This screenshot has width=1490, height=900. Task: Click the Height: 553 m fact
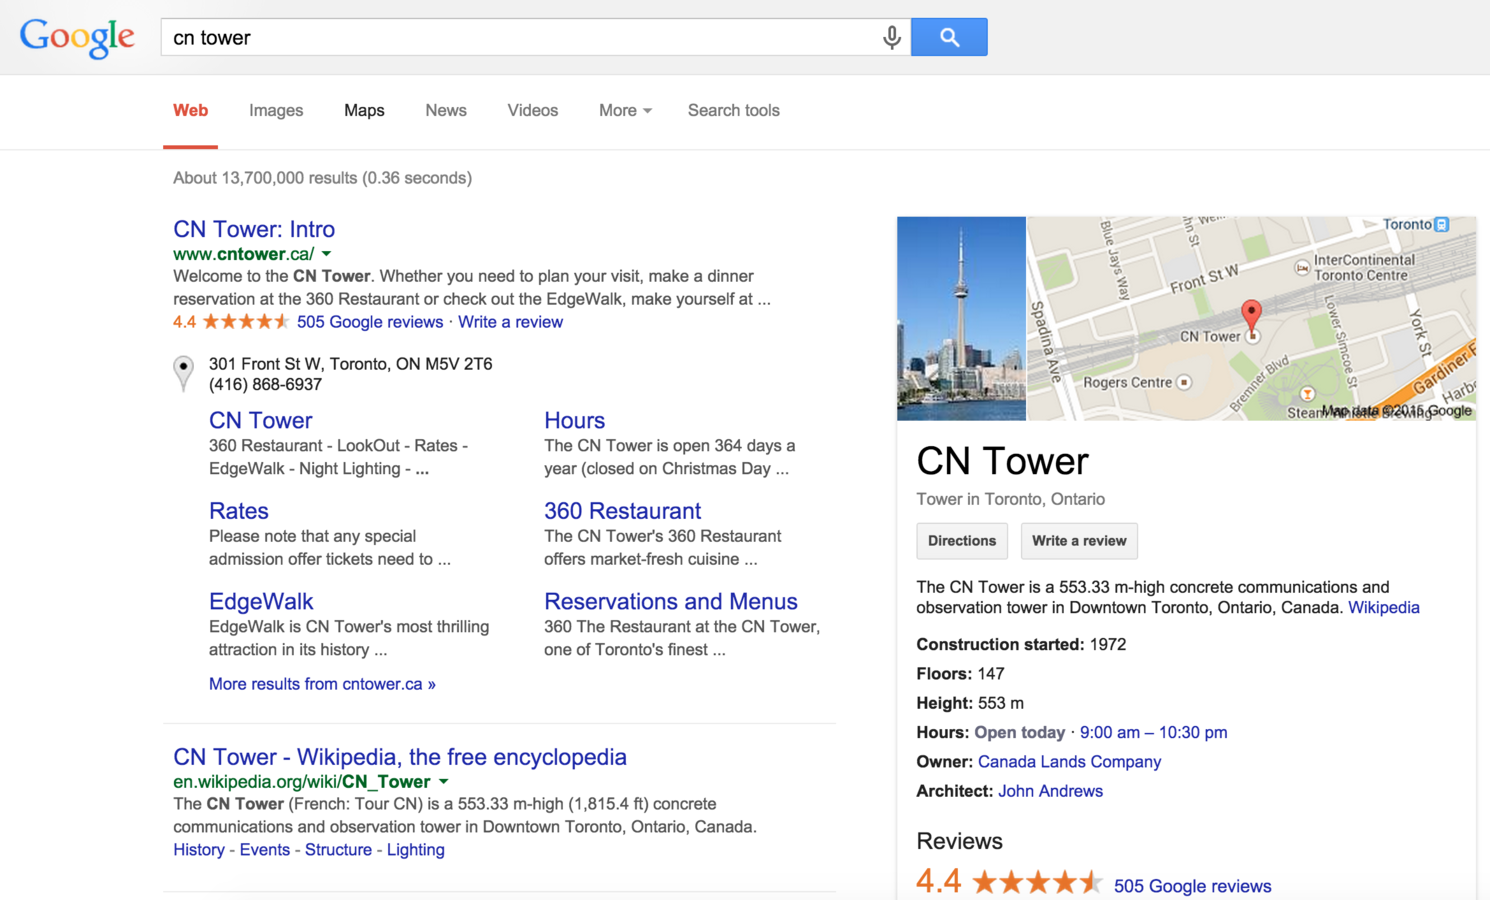coord(970,703)
